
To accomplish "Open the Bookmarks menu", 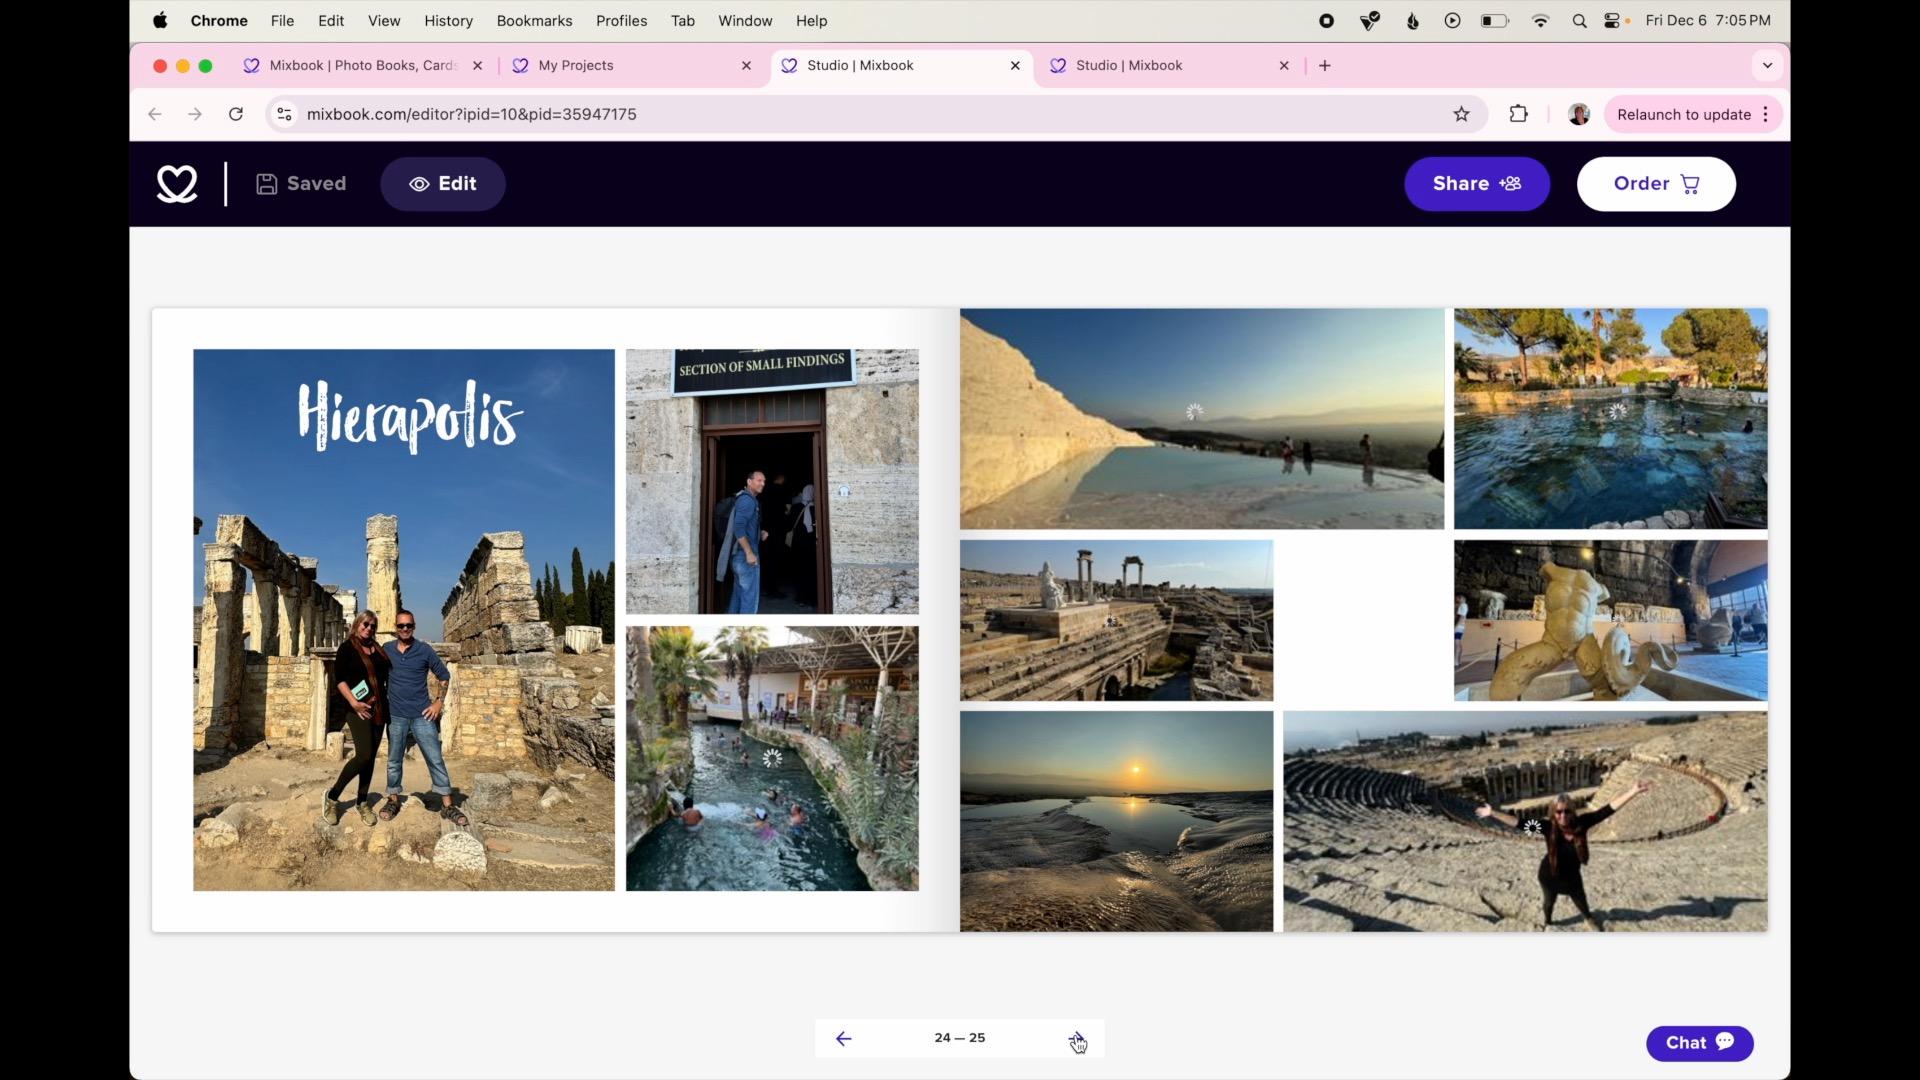I will click(534, 21).
